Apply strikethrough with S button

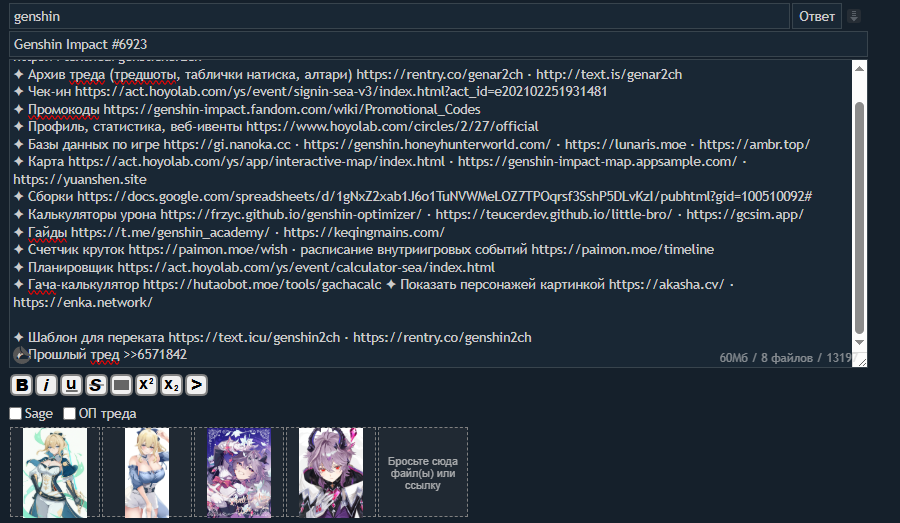(x=96, y=385)
